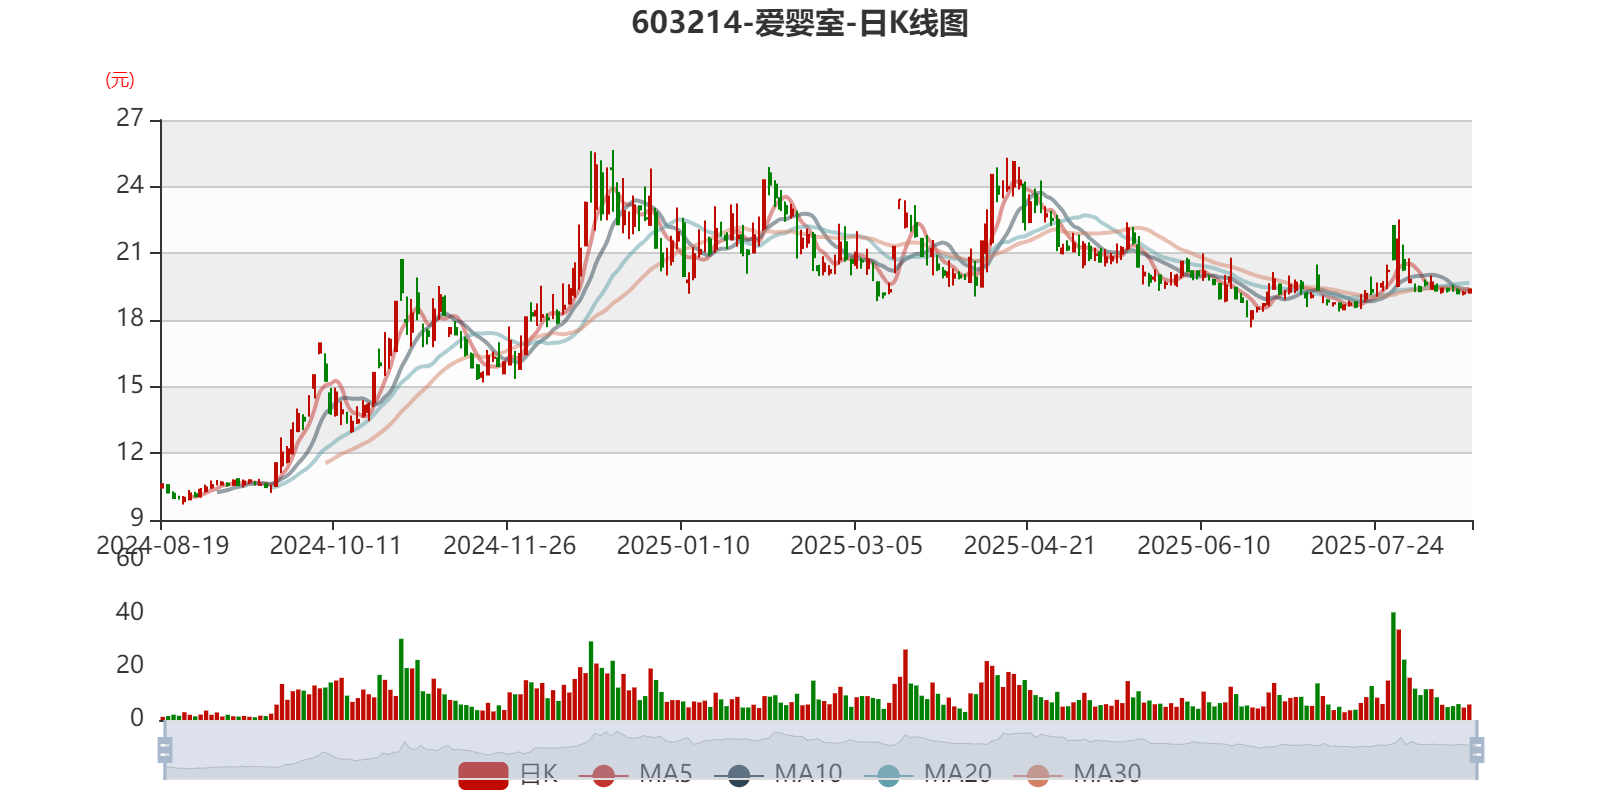
Task: Click the 0 volume axis label
Action: tap(137, 717)
